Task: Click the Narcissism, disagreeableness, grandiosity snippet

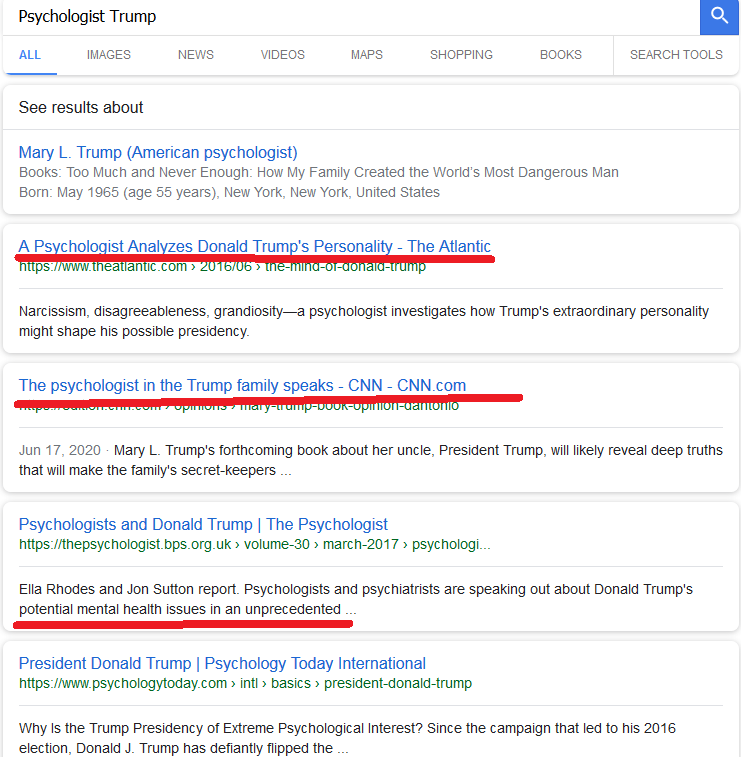Action: click(x=364, y=321)
